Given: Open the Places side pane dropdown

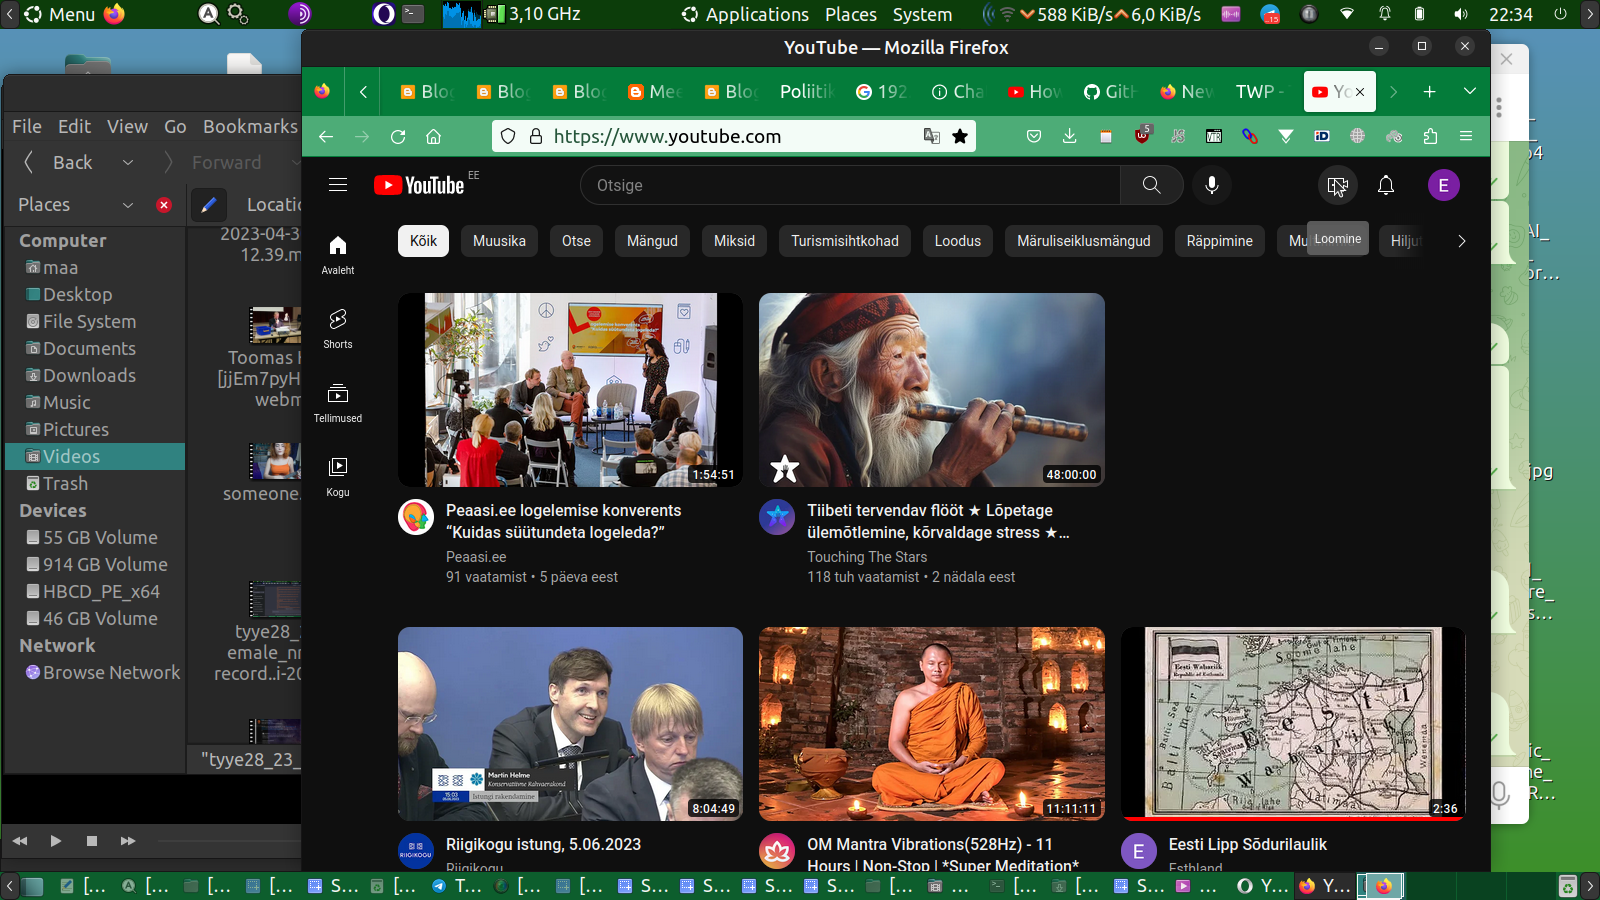Looking at the screenshot, I should (x=128, y=205).
